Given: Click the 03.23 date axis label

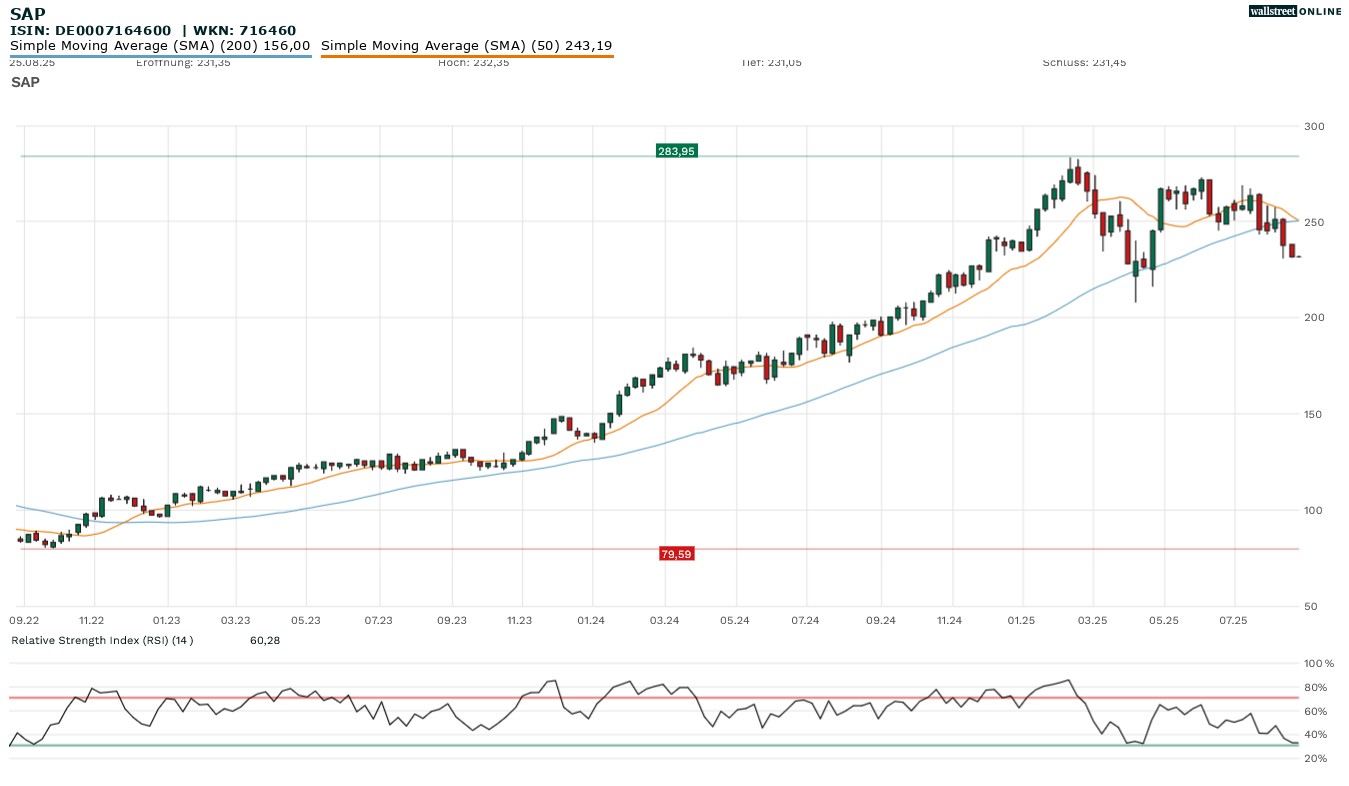Looking at the screenshot, I should coord(235,621).
